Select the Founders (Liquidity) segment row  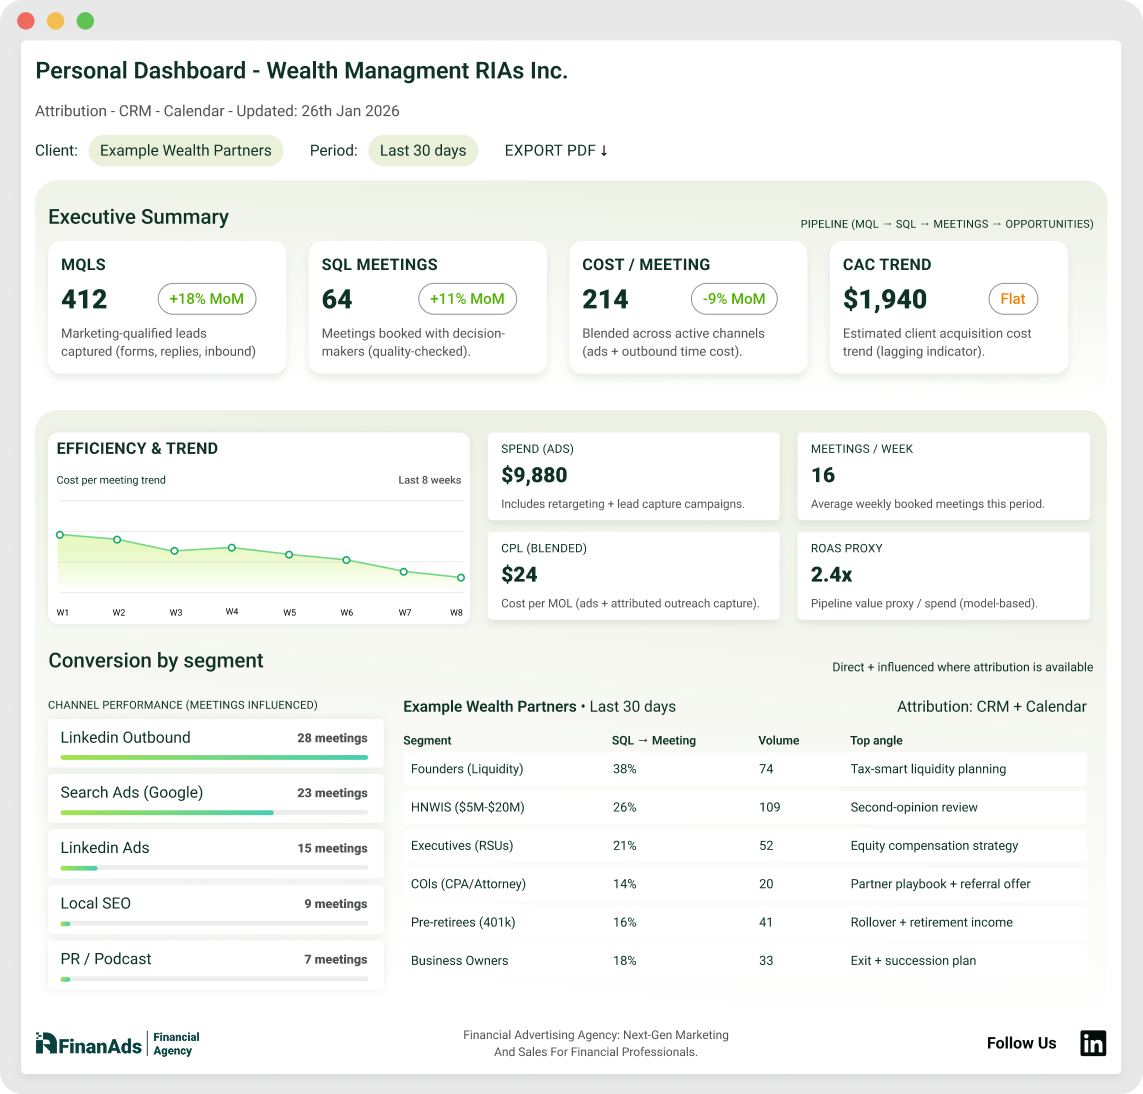tap(744, 769)
